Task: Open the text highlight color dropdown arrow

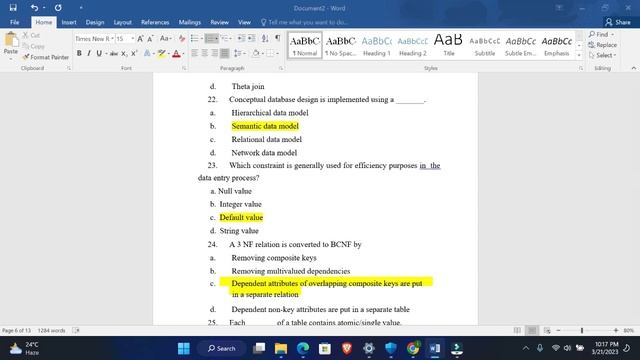Action: tap(169, 53)
